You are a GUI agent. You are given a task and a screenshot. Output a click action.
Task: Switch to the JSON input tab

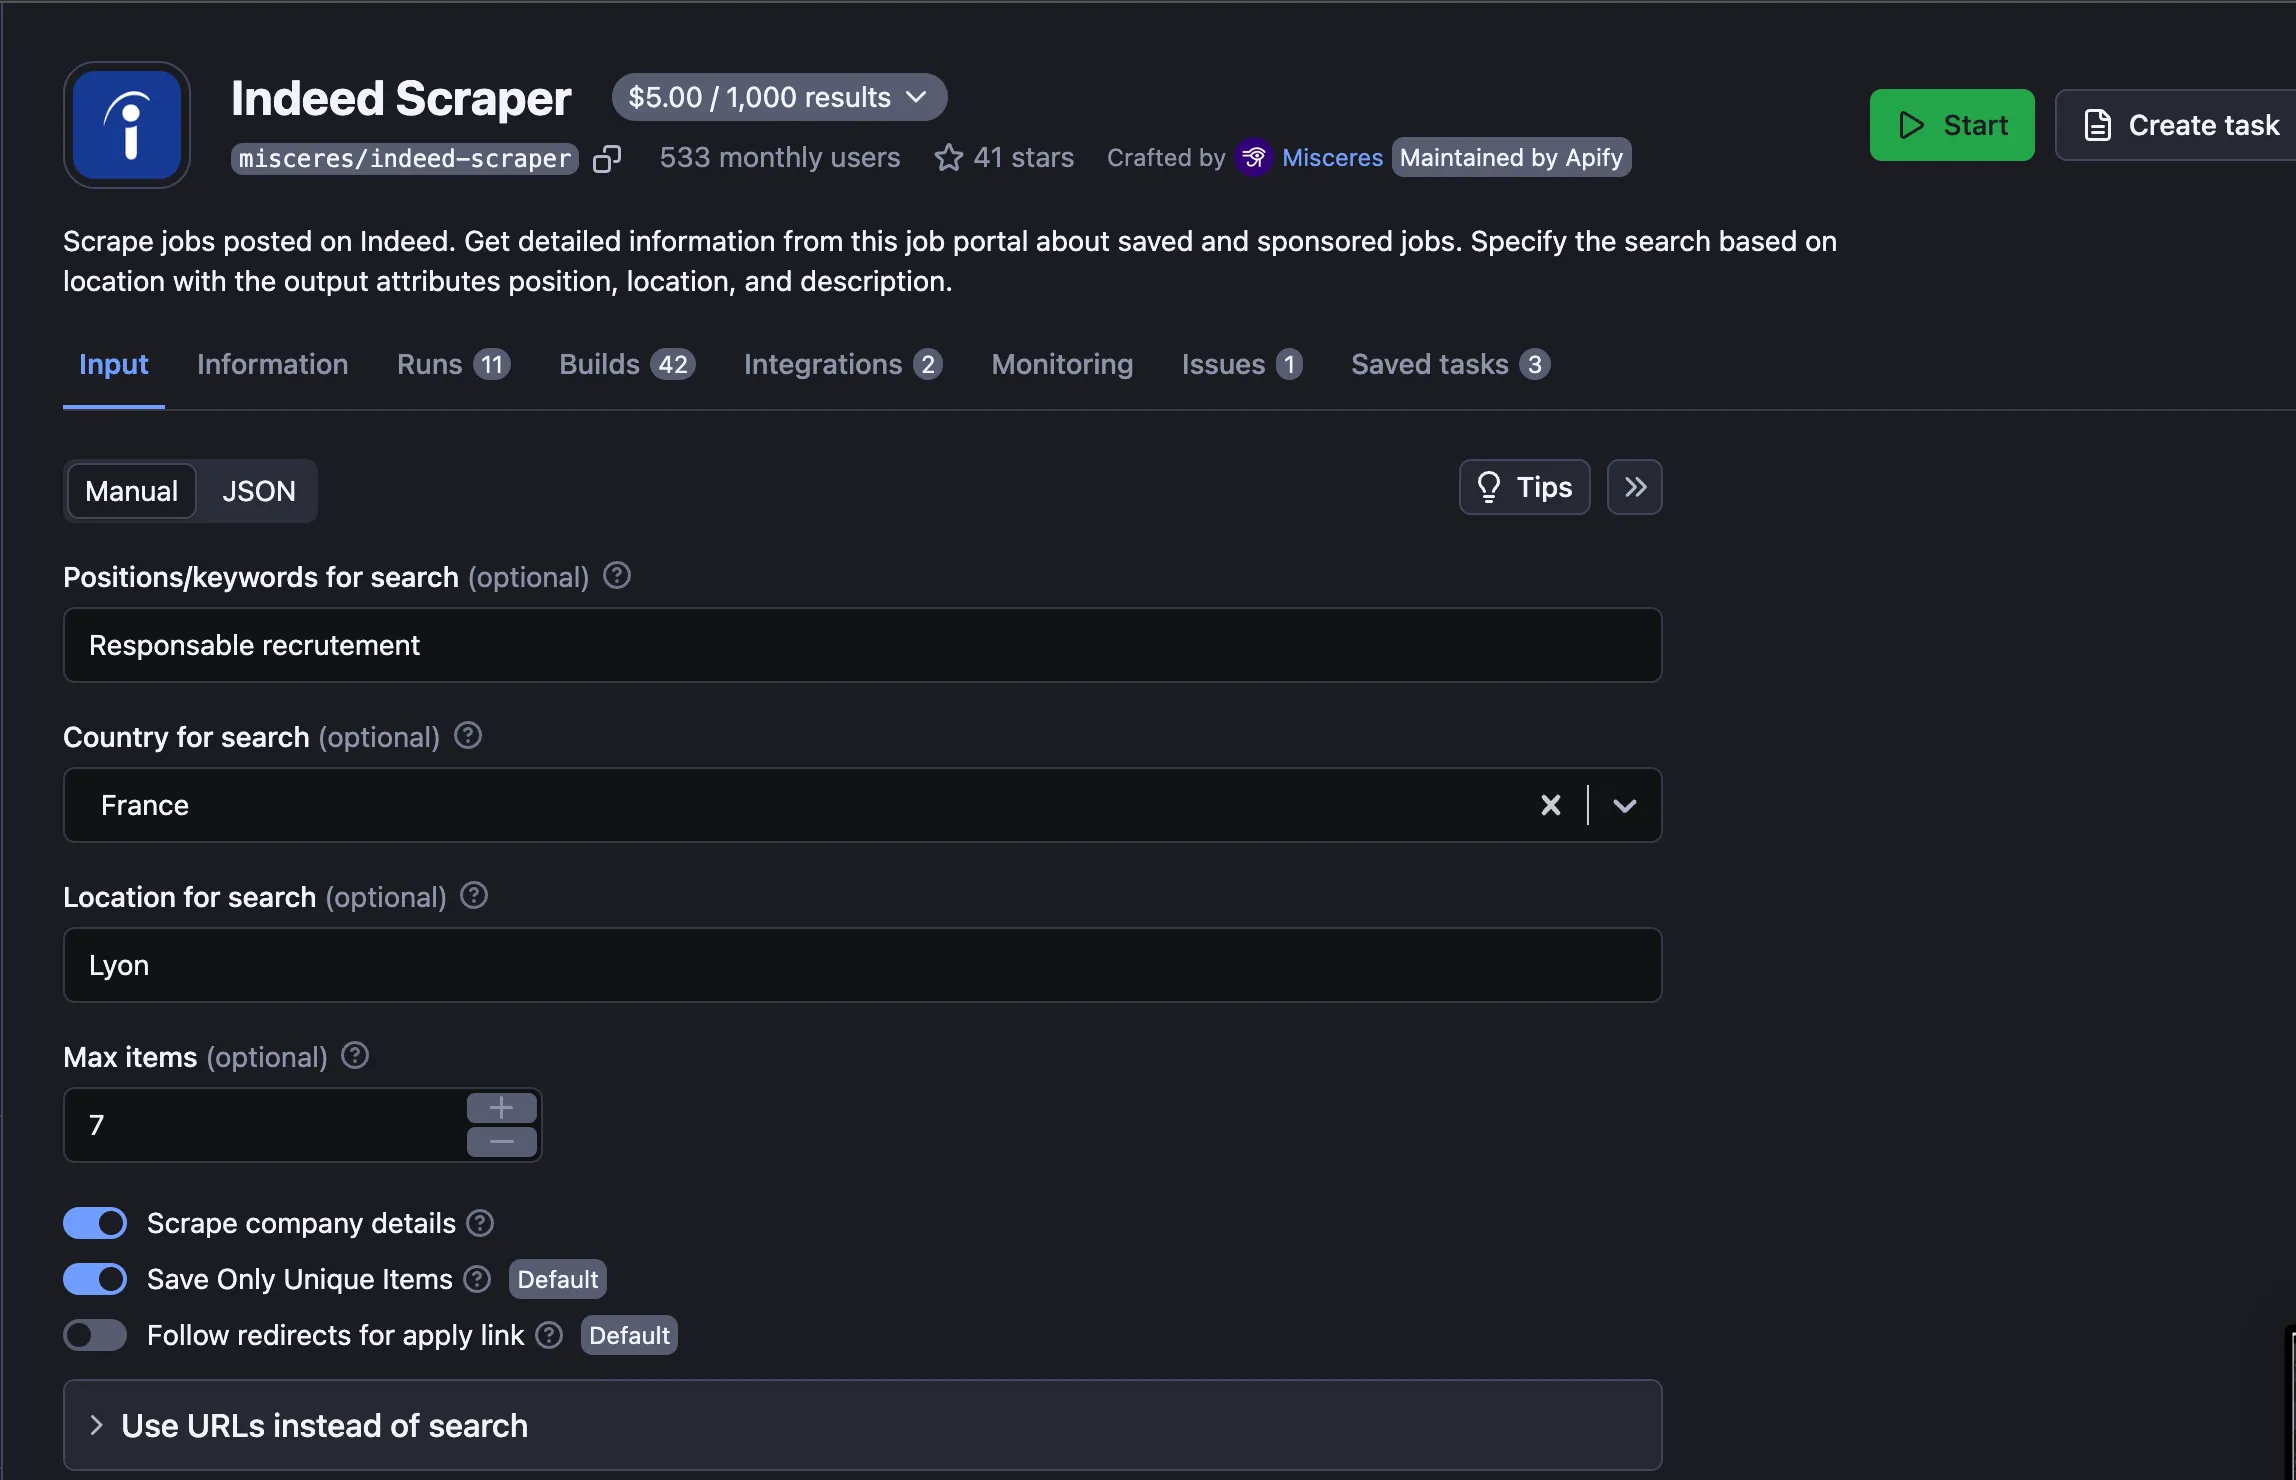(258, 491)
